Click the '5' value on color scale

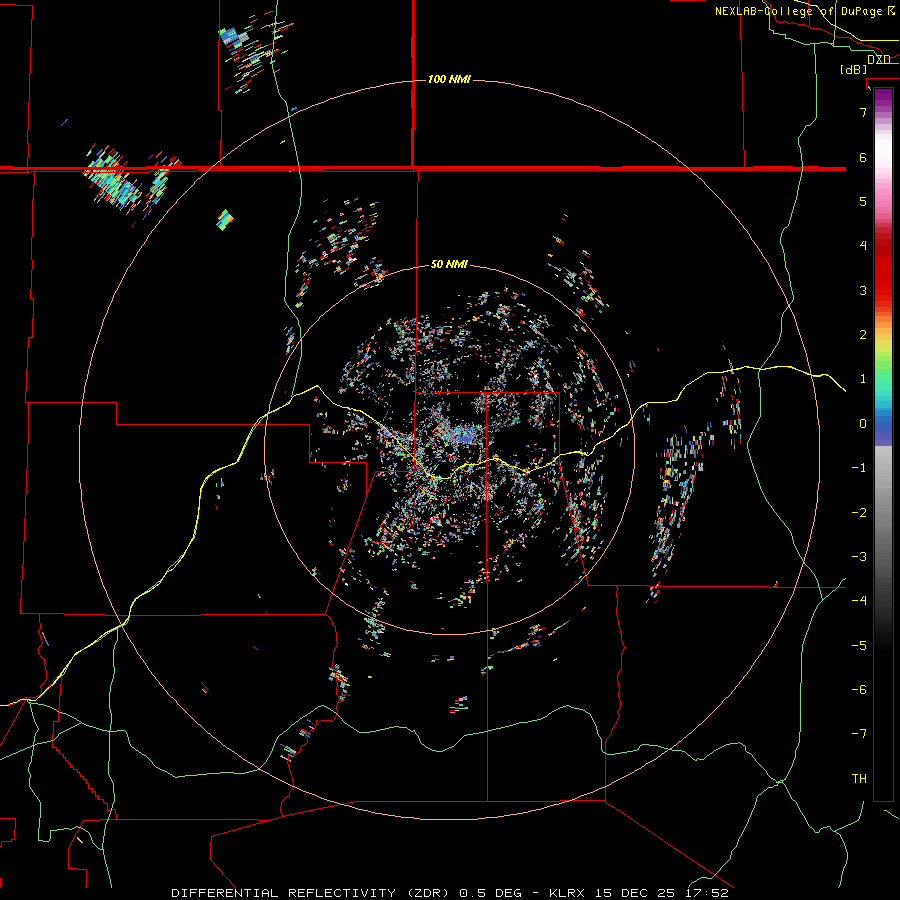(863, 201)
